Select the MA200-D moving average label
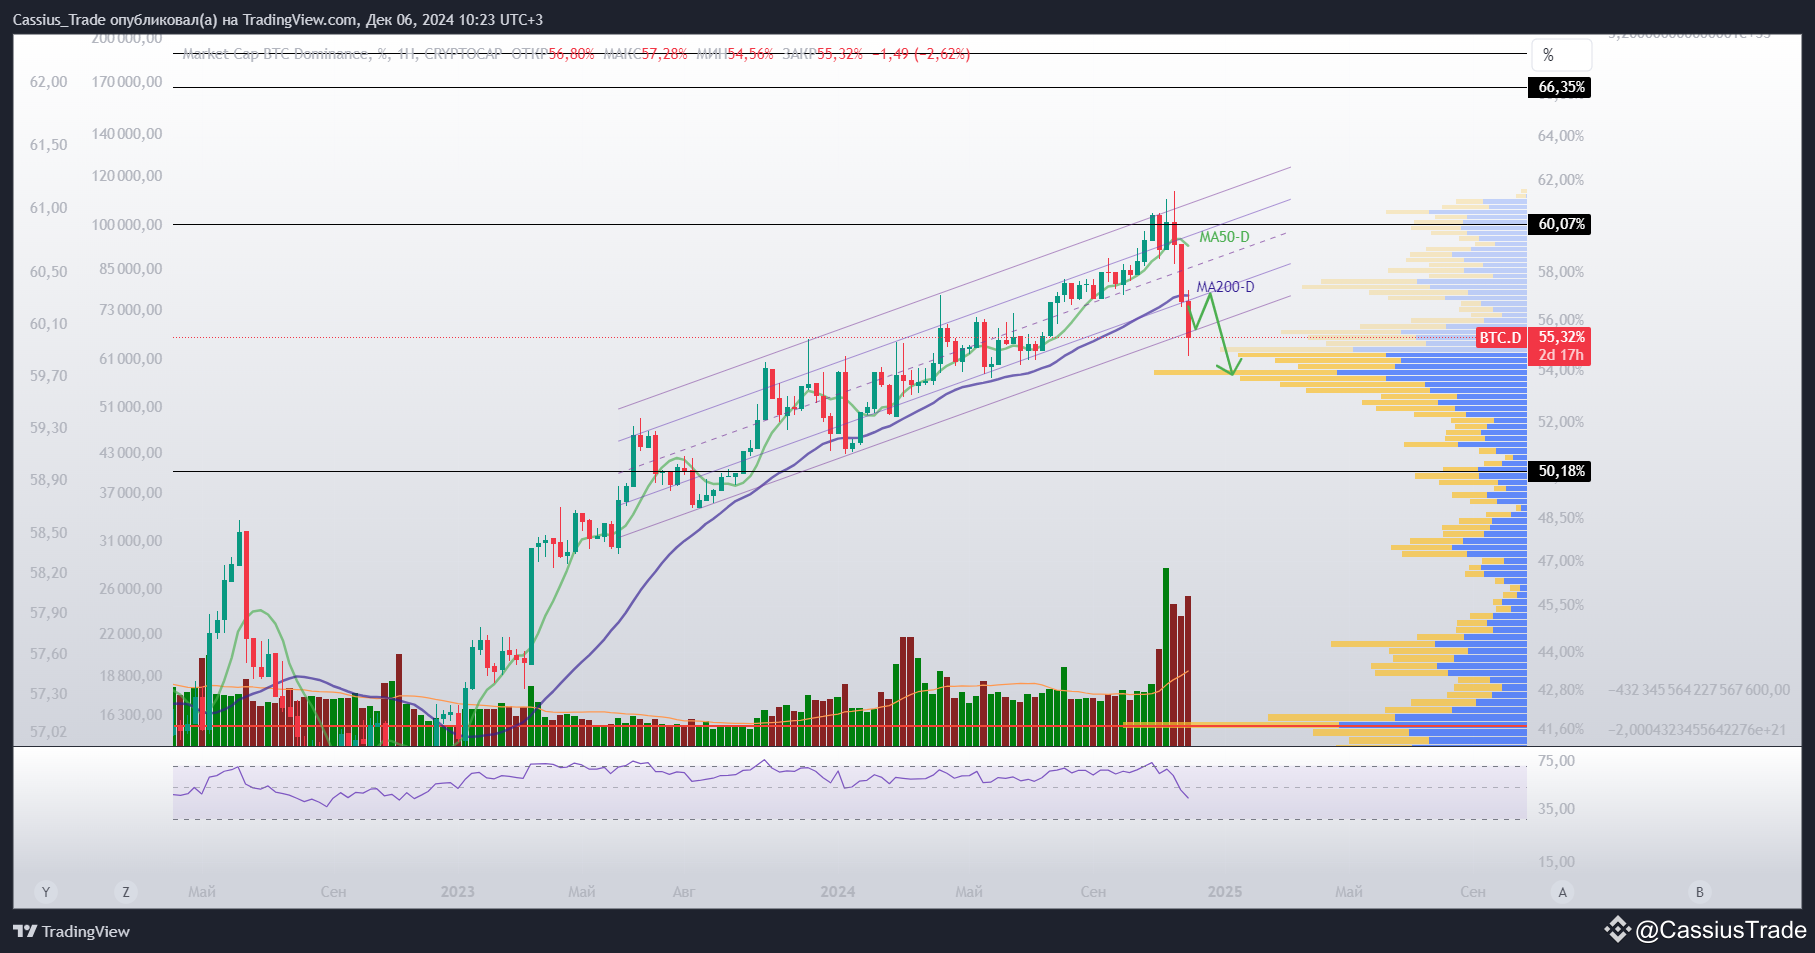Image resolution: width=1815 pixels, height=953 pixels. (1225, 287)
